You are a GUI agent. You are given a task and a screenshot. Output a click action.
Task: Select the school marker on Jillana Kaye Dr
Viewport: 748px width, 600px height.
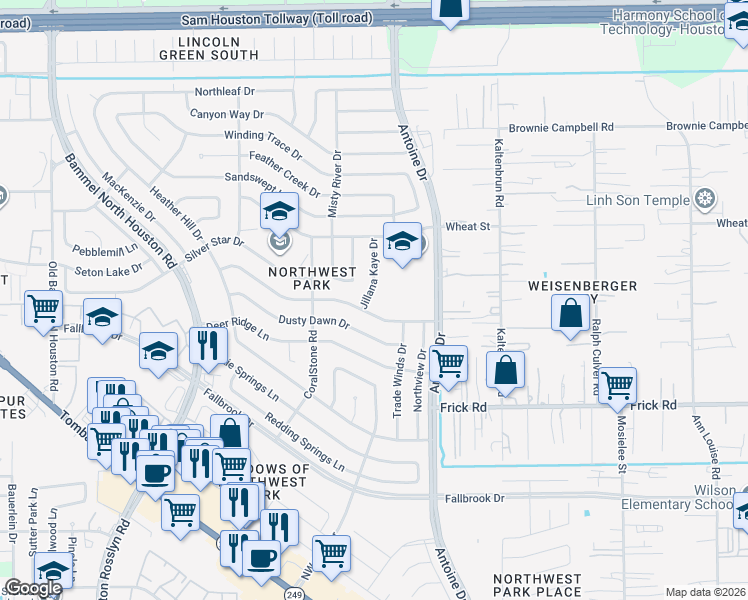[402, 242]
